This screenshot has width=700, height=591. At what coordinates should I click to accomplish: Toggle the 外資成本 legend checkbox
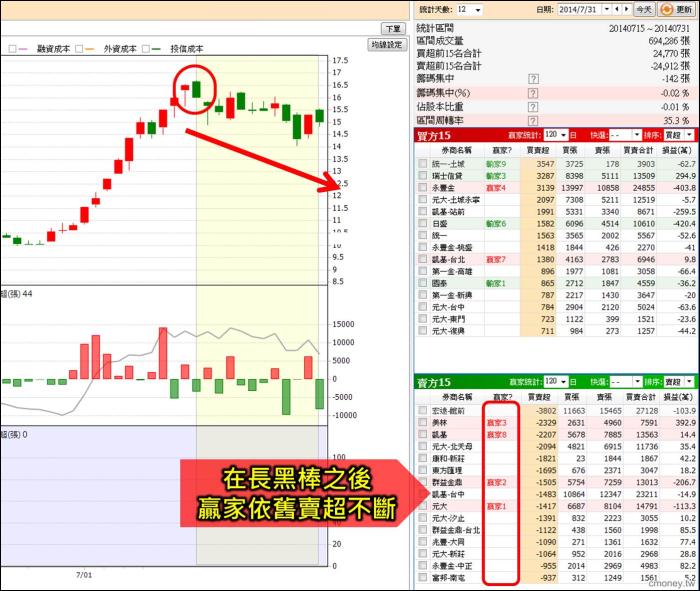pos(79,49)
